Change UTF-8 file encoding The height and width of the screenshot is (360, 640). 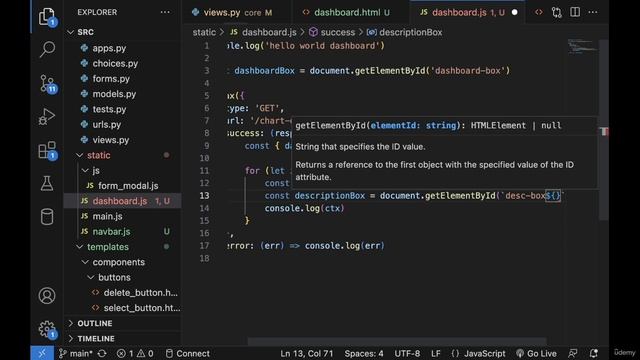(x=407, y=353)
